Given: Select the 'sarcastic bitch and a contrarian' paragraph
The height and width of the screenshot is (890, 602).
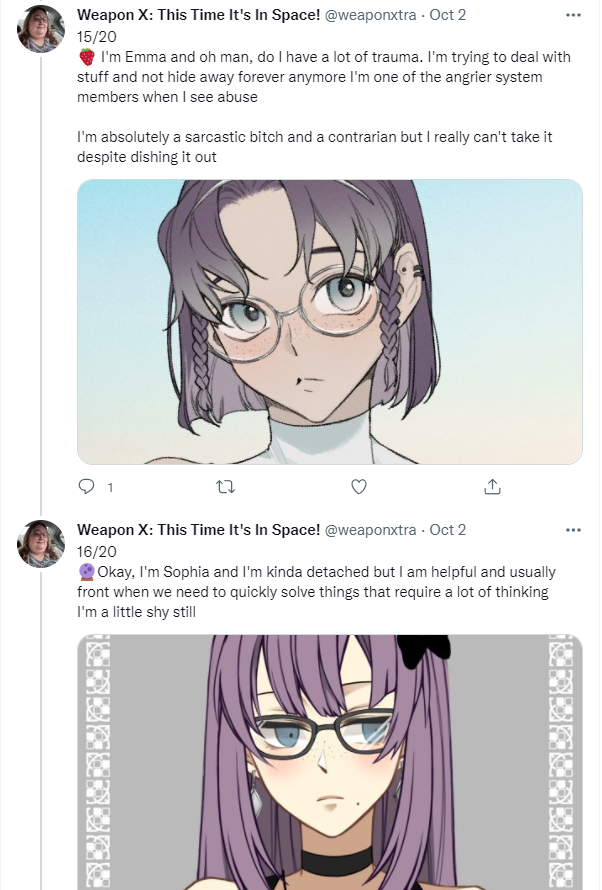Looking at the screenshot, I should (x=315, y=147).
